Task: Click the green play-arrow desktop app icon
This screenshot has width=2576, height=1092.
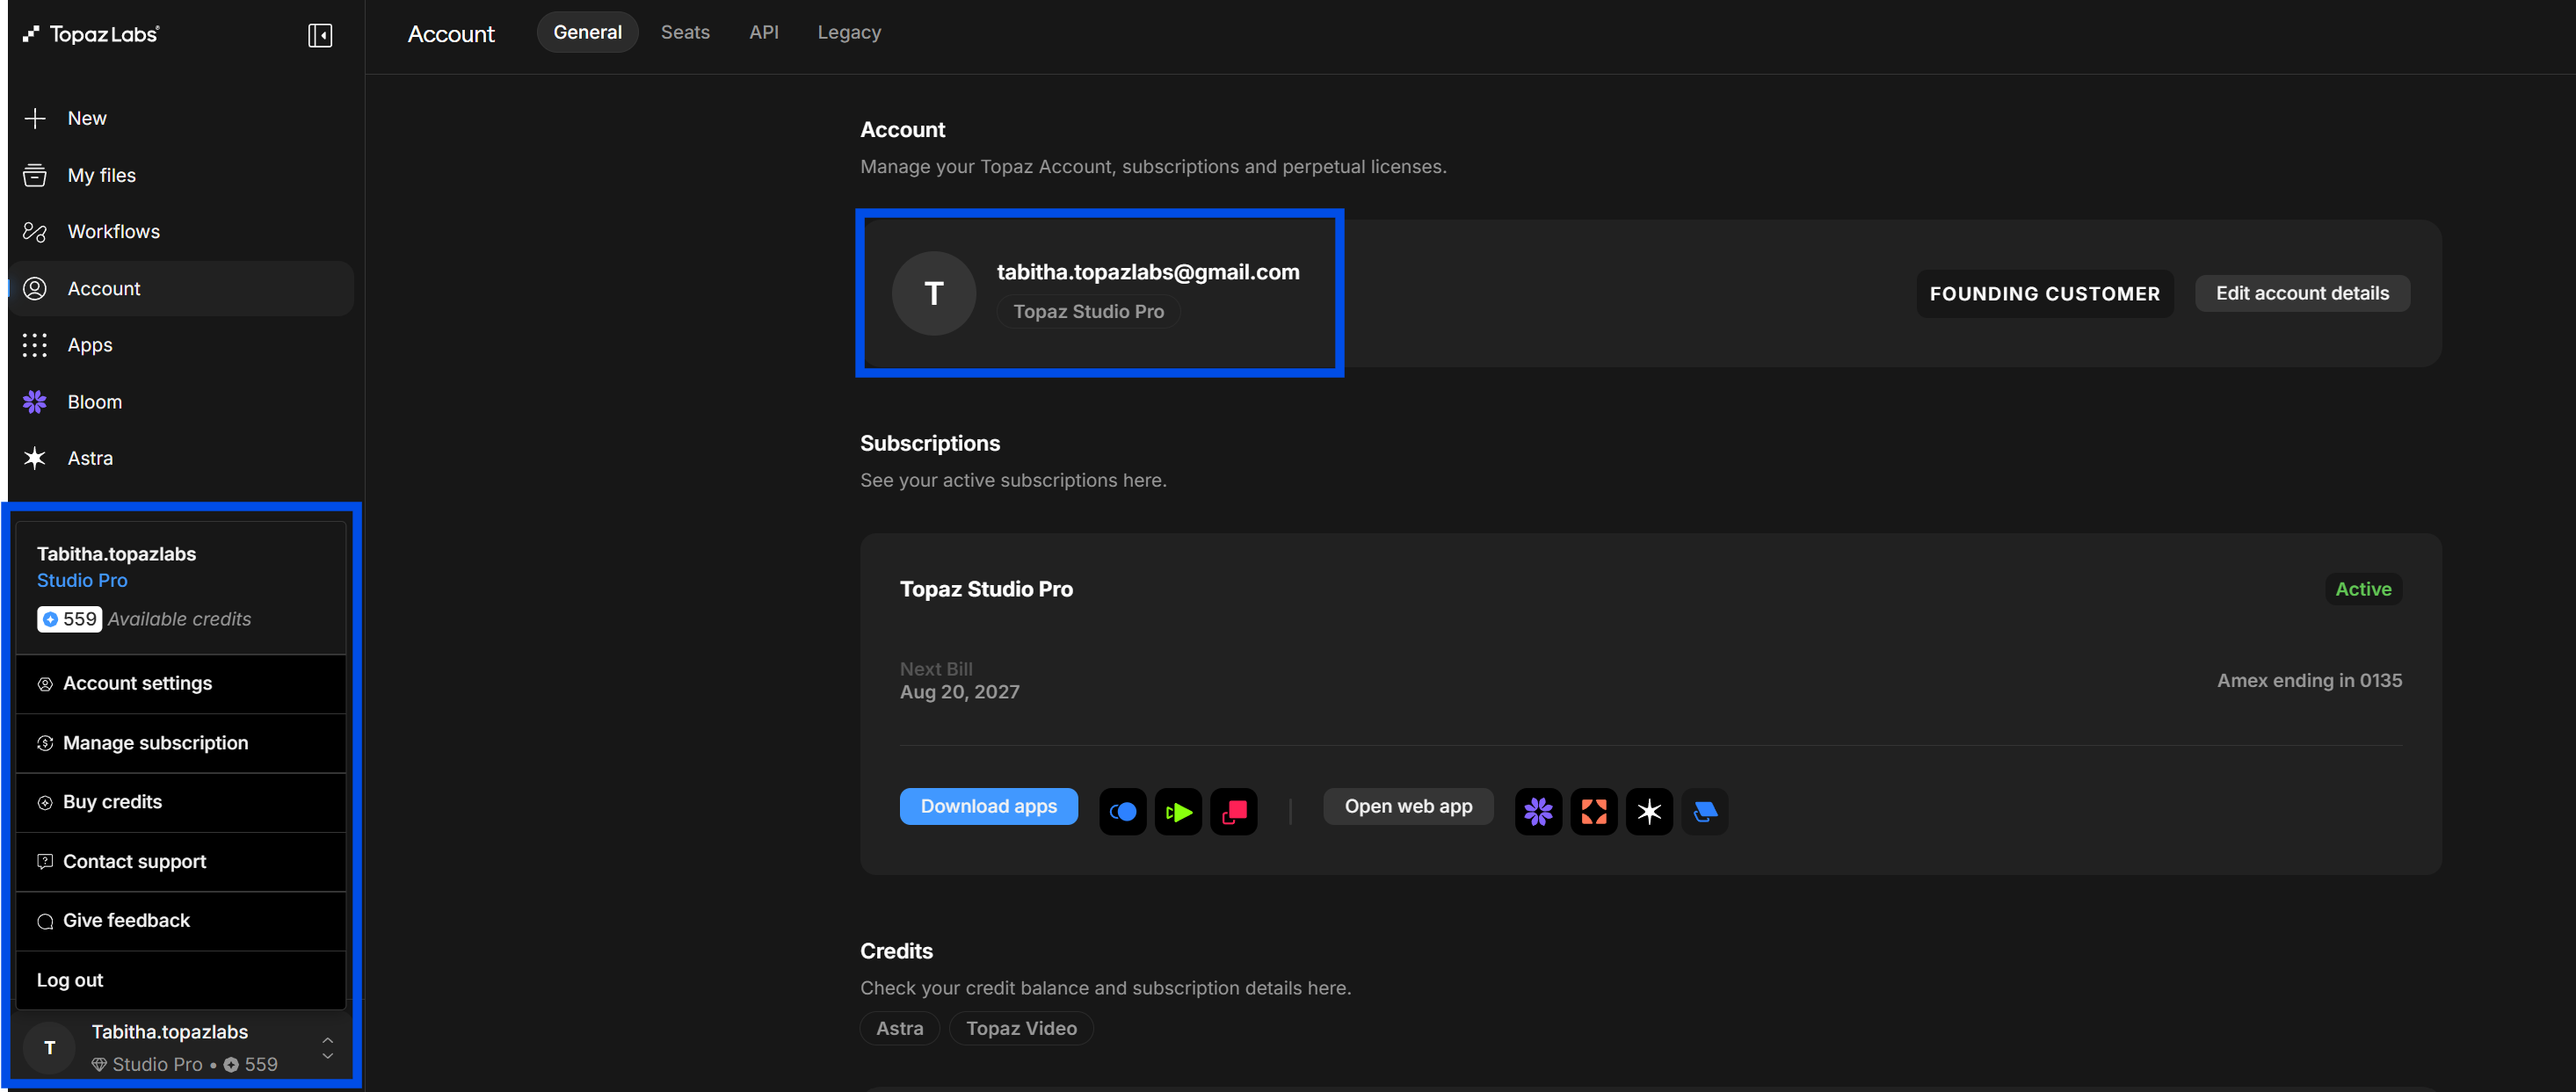Action: 1178,811
